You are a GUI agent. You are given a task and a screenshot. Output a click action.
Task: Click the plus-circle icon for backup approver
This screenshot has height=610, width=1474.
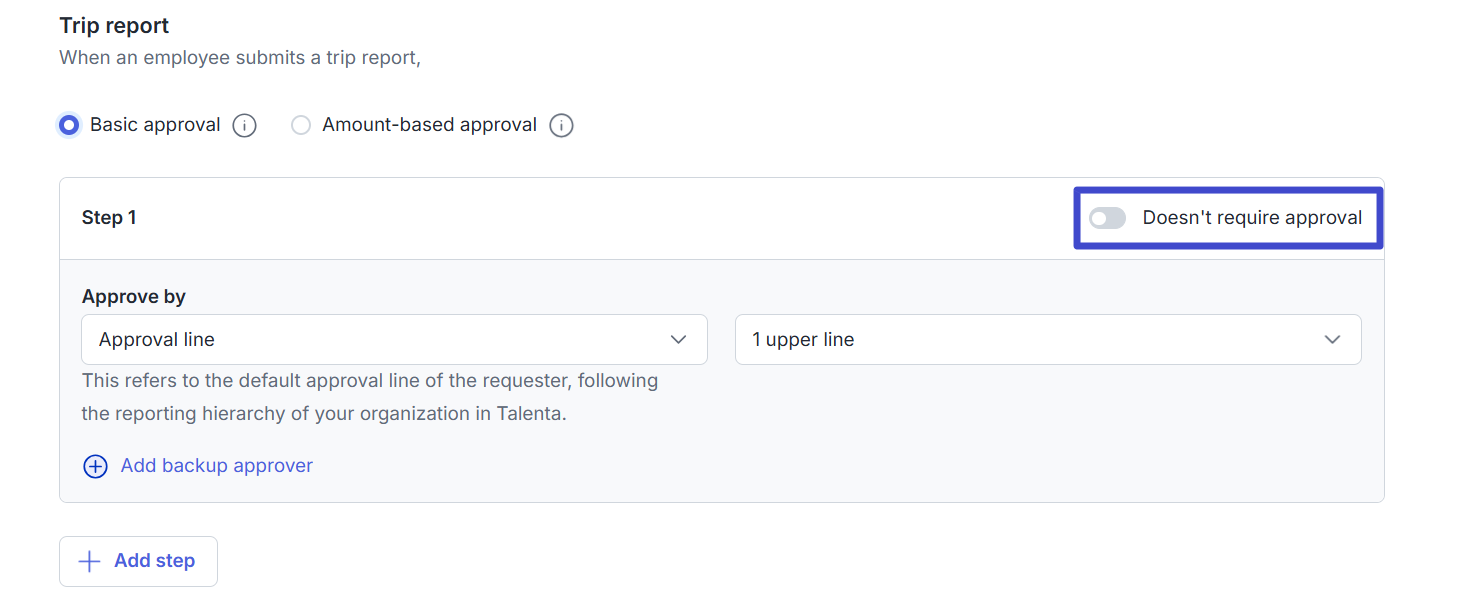click(x=95, y=466)
